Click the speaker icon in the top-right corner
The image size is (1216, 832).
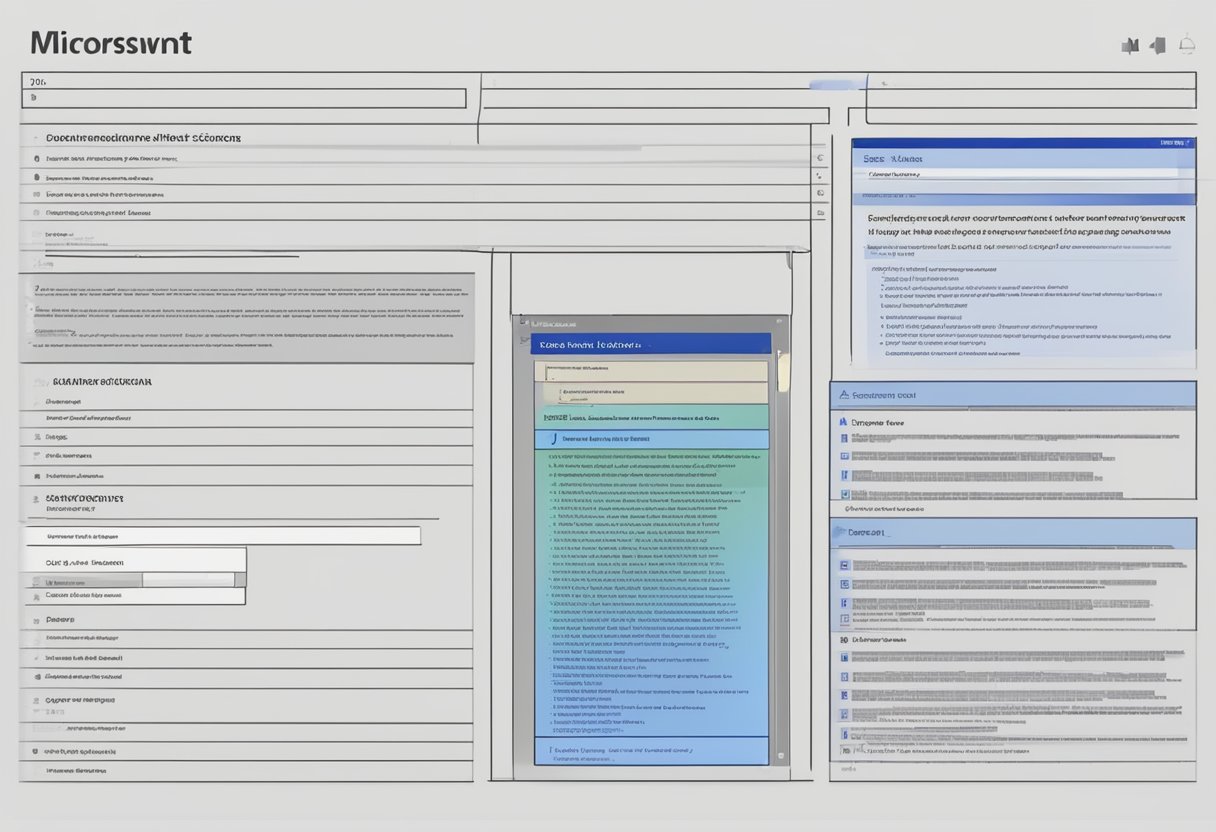[x=1158, y=45]
